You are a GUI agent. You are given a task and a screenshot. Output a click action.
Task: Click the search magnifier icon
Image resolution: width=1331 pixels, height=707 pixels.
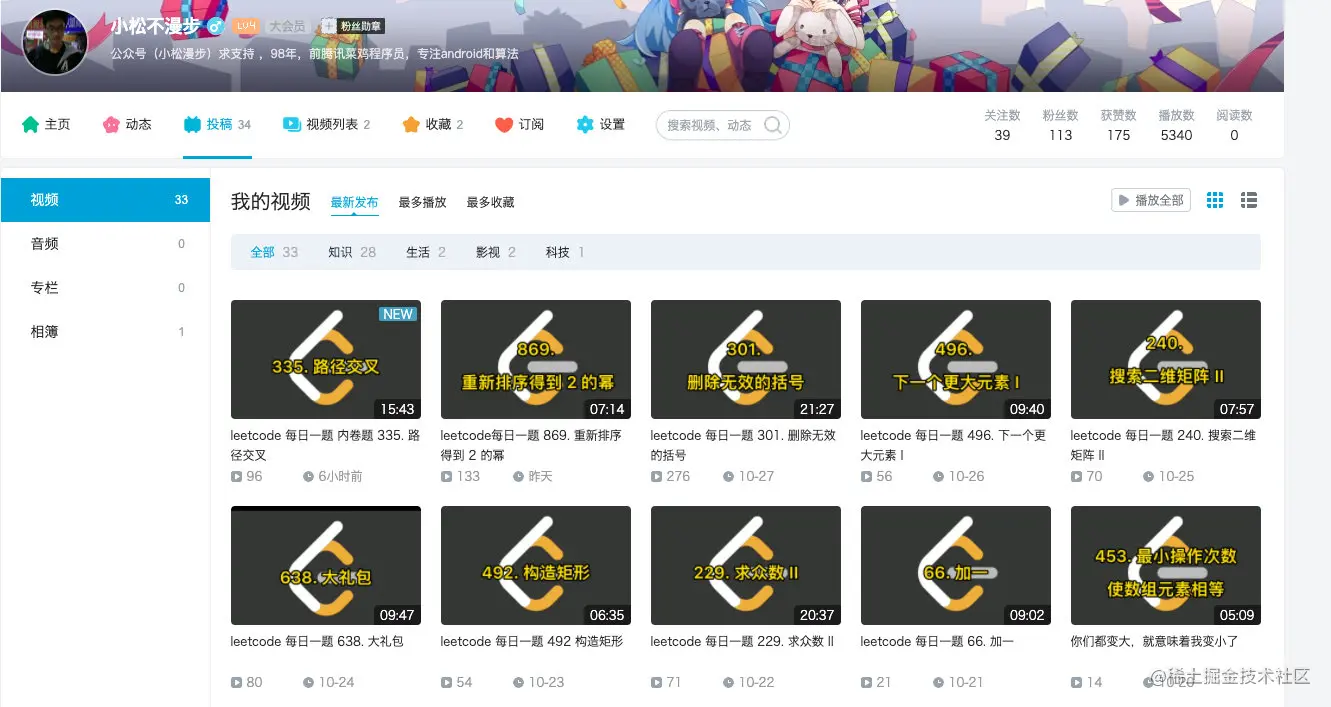point(773,125)
